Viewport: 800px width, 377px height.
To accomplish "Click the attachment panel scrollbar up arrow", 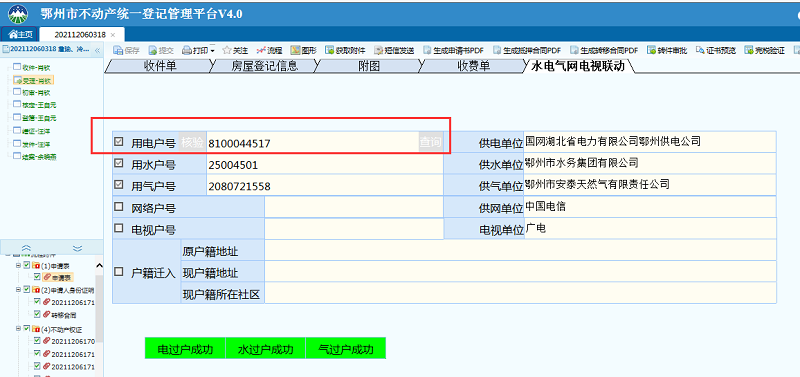I will 99,266.
